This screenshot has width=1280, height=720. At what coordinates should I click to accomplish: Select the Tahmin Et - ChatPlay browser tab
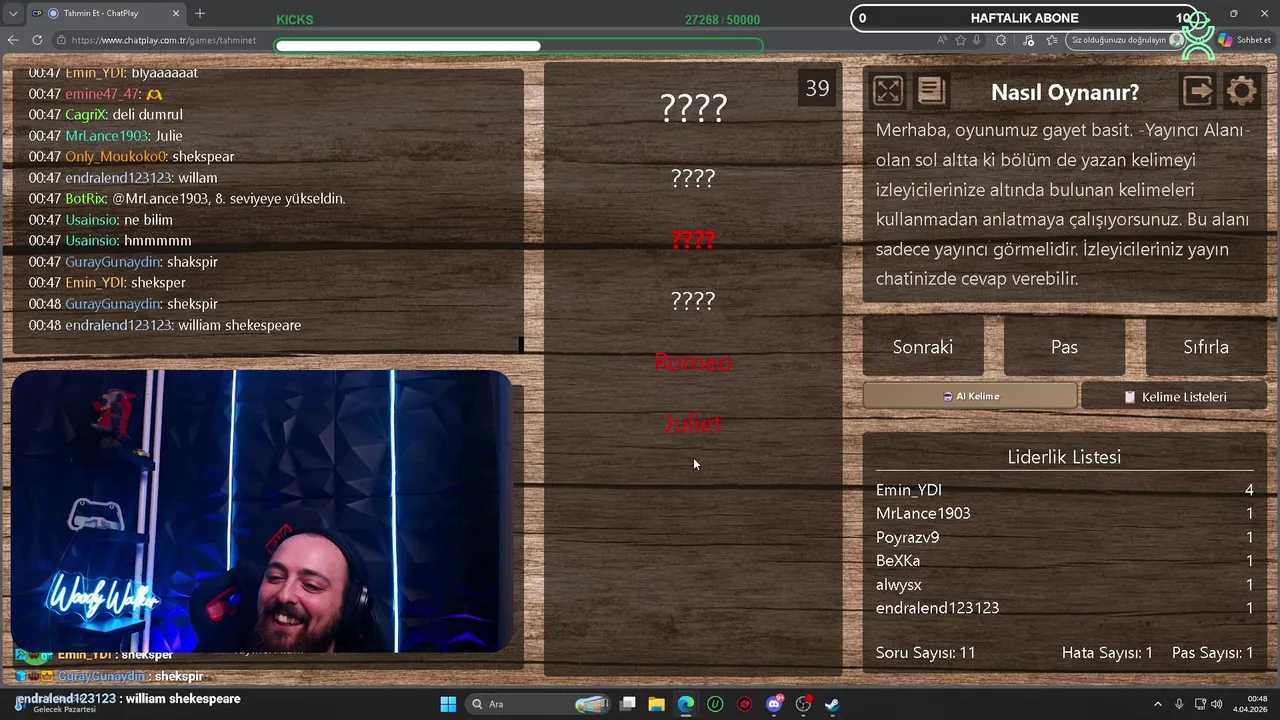(105, 13)
